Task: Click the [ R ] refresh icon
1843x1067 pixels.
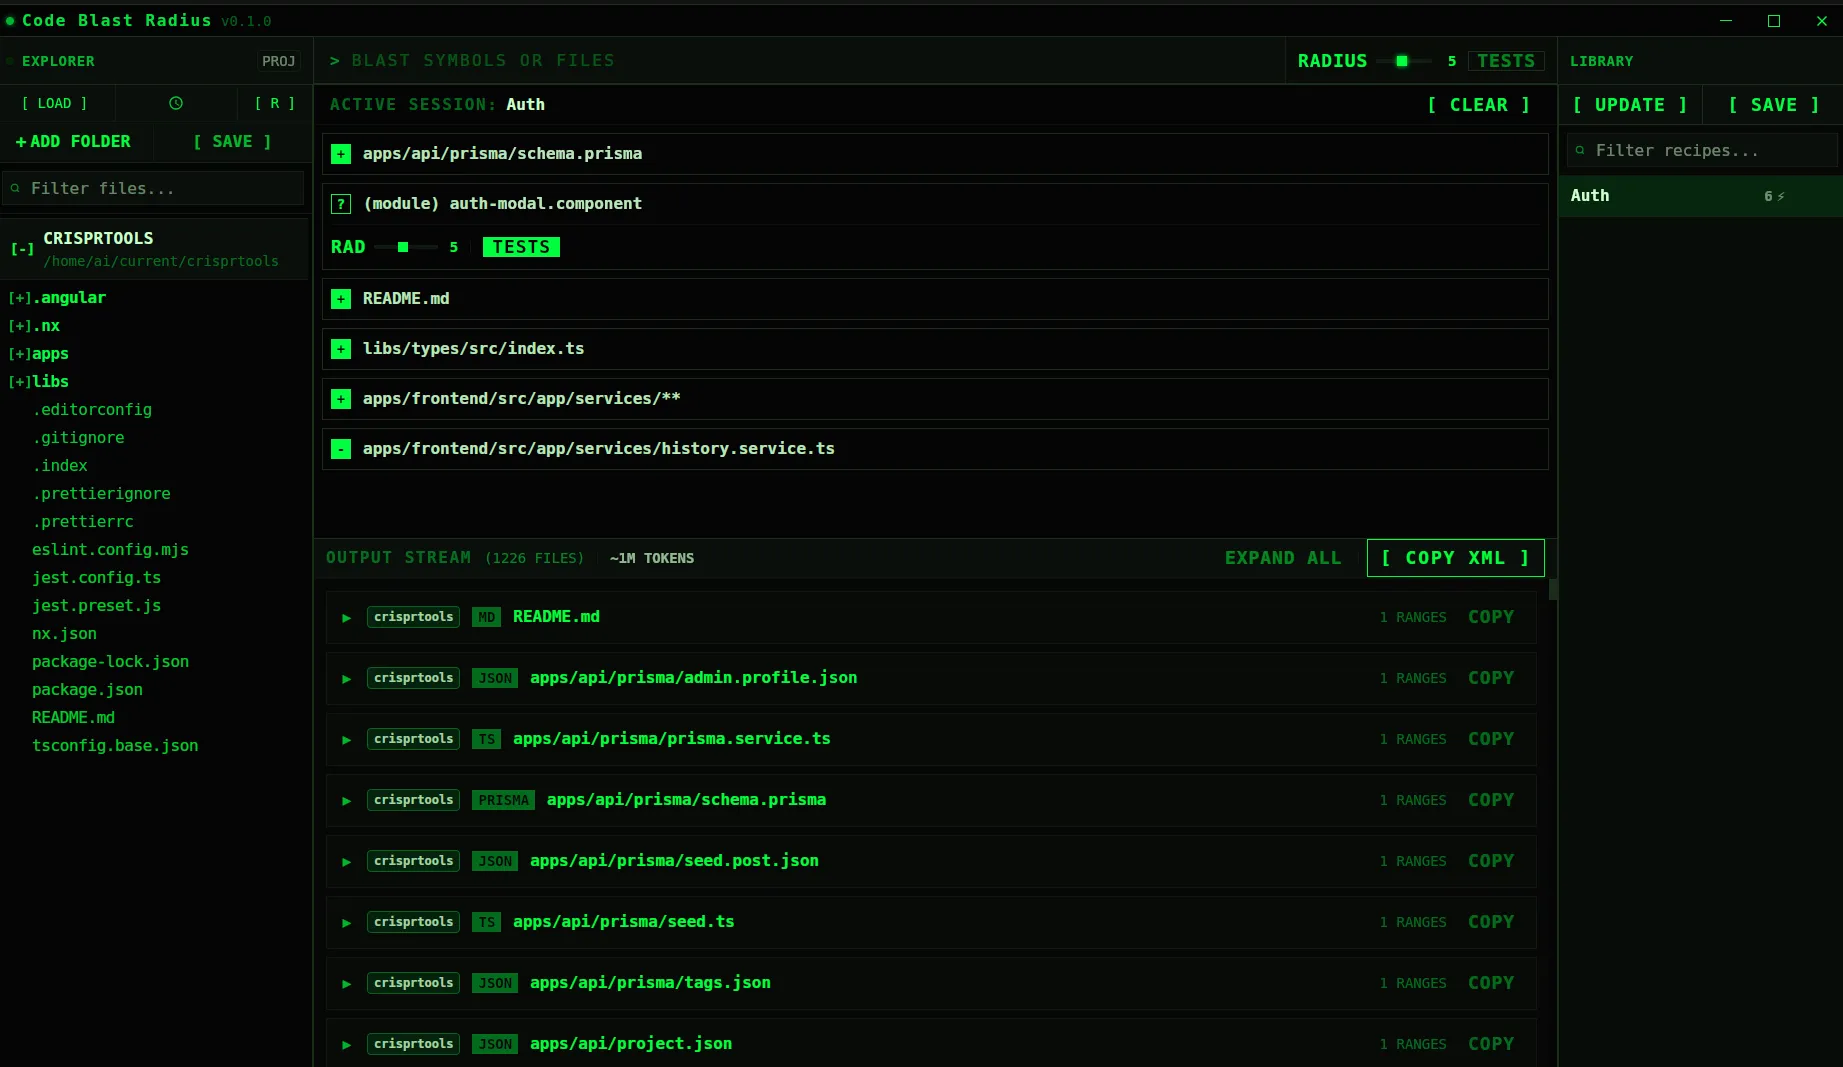Action: [x=274, y=103]
